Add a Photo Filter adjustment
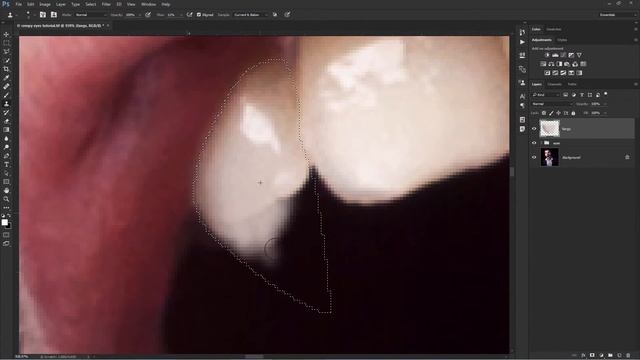 click(567, 64)
